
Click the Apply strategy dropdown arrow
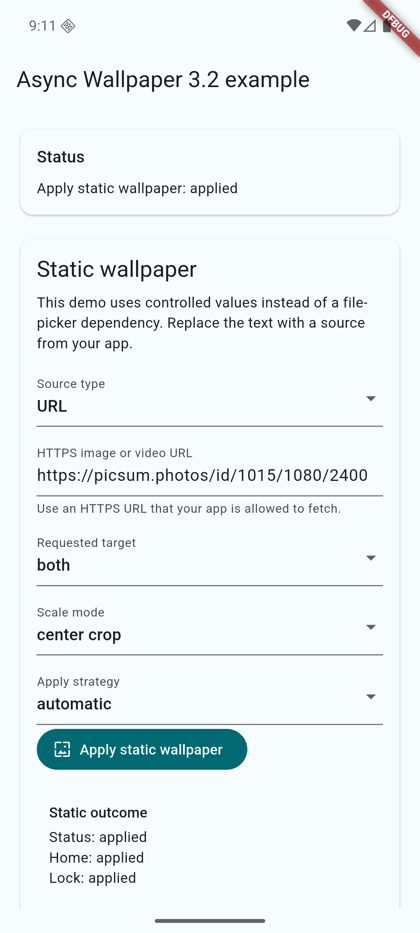pos(371,696)
